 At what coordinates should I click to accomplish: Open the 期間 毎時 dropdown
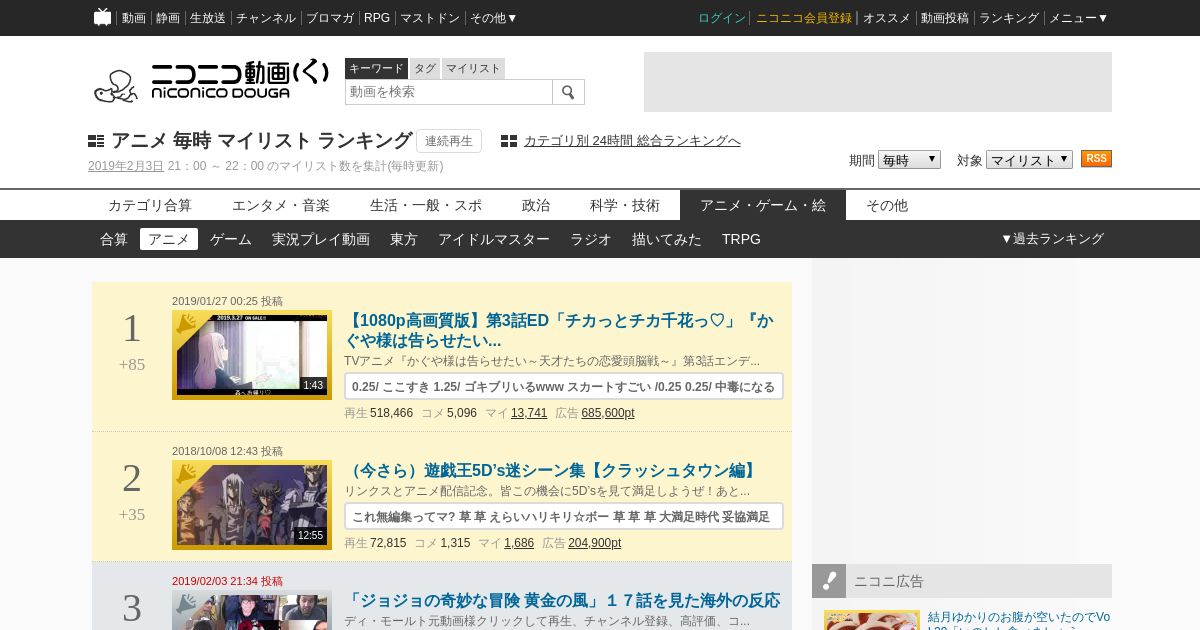(x=909, y=160)
